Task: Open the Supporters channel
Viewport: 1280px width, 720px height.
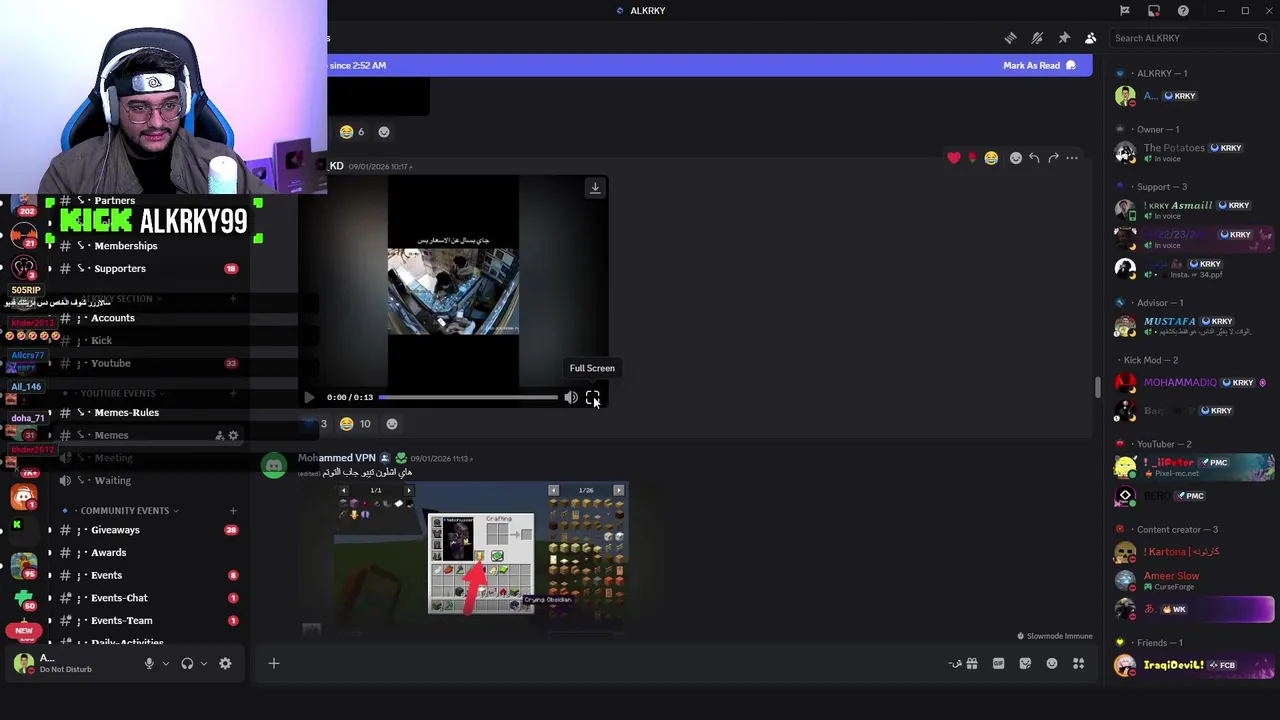Action: [x=120, y=268]
